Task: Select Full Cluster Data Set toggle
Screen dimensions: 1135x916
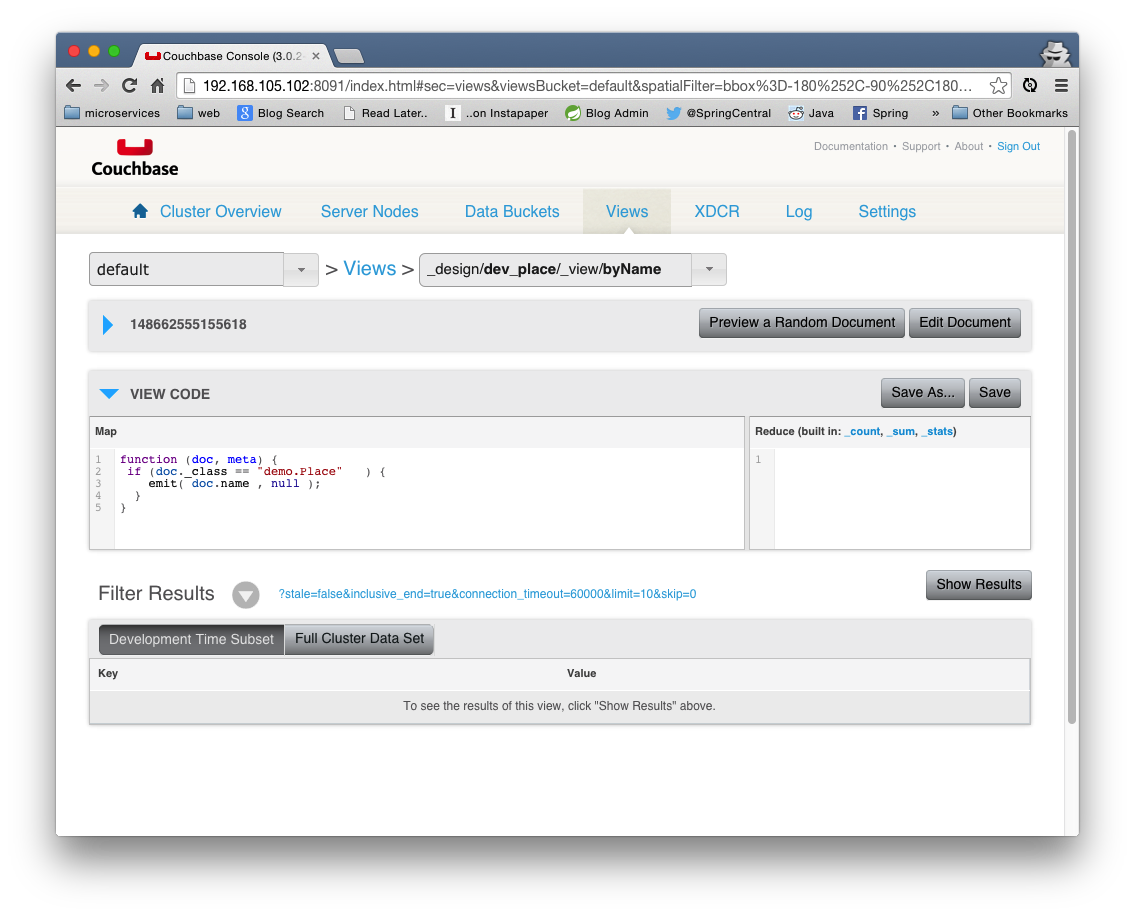Action: tap(359, 639)
